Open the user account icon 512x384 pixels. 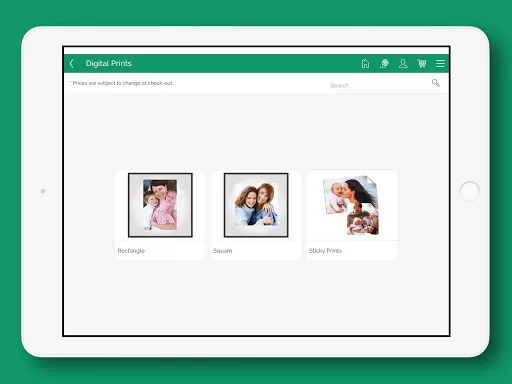[x=403, y=63]
